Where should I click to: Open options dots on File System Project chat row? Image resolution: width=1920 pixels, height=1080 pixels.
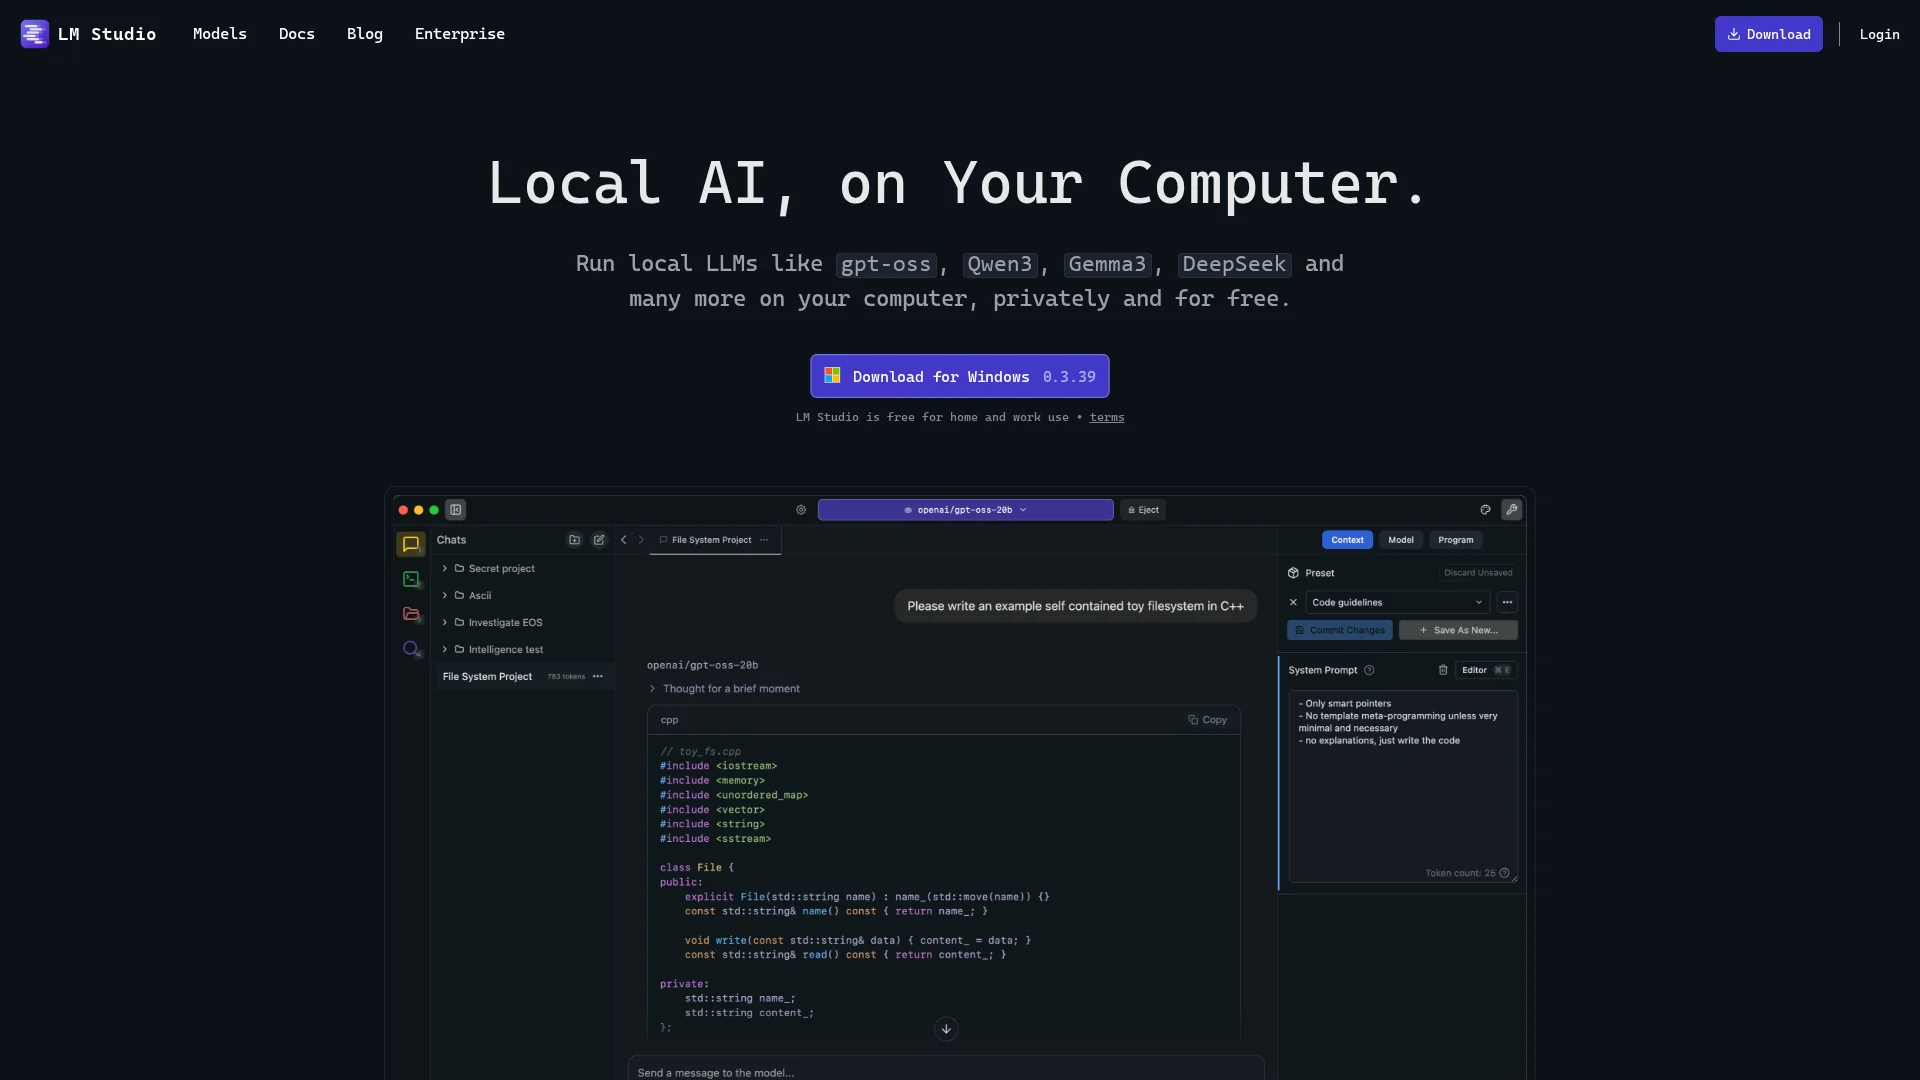(598, 677)
